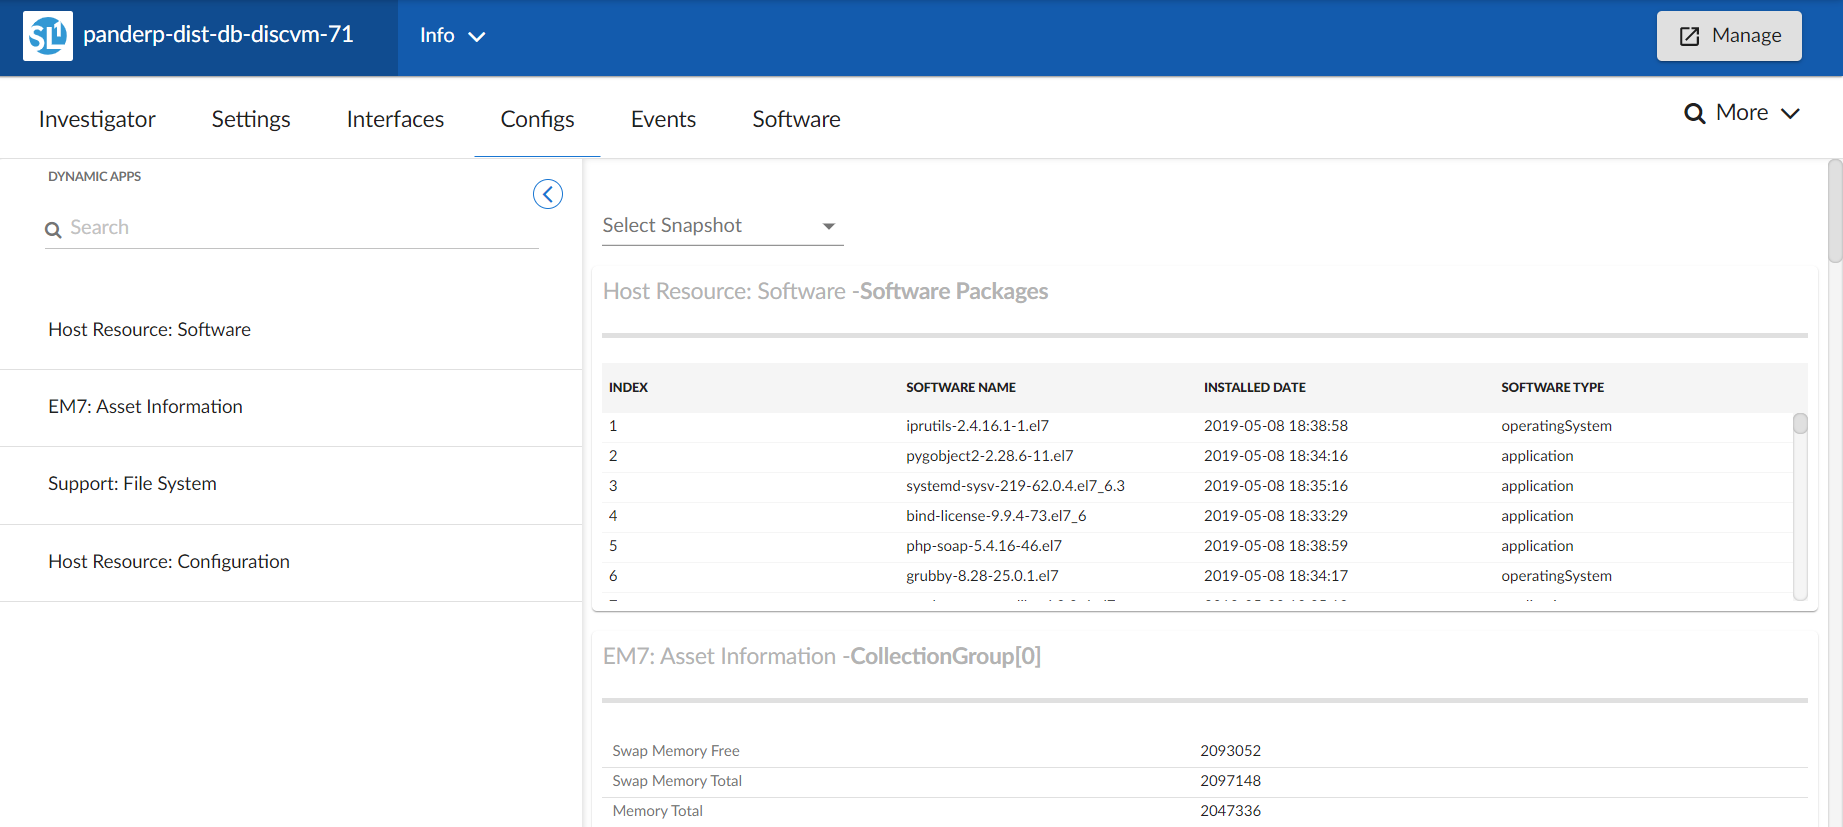The width and height of the screenshot is (1843, 827).
Task: Switch to the Investigator tab
Action: point(97,119)
